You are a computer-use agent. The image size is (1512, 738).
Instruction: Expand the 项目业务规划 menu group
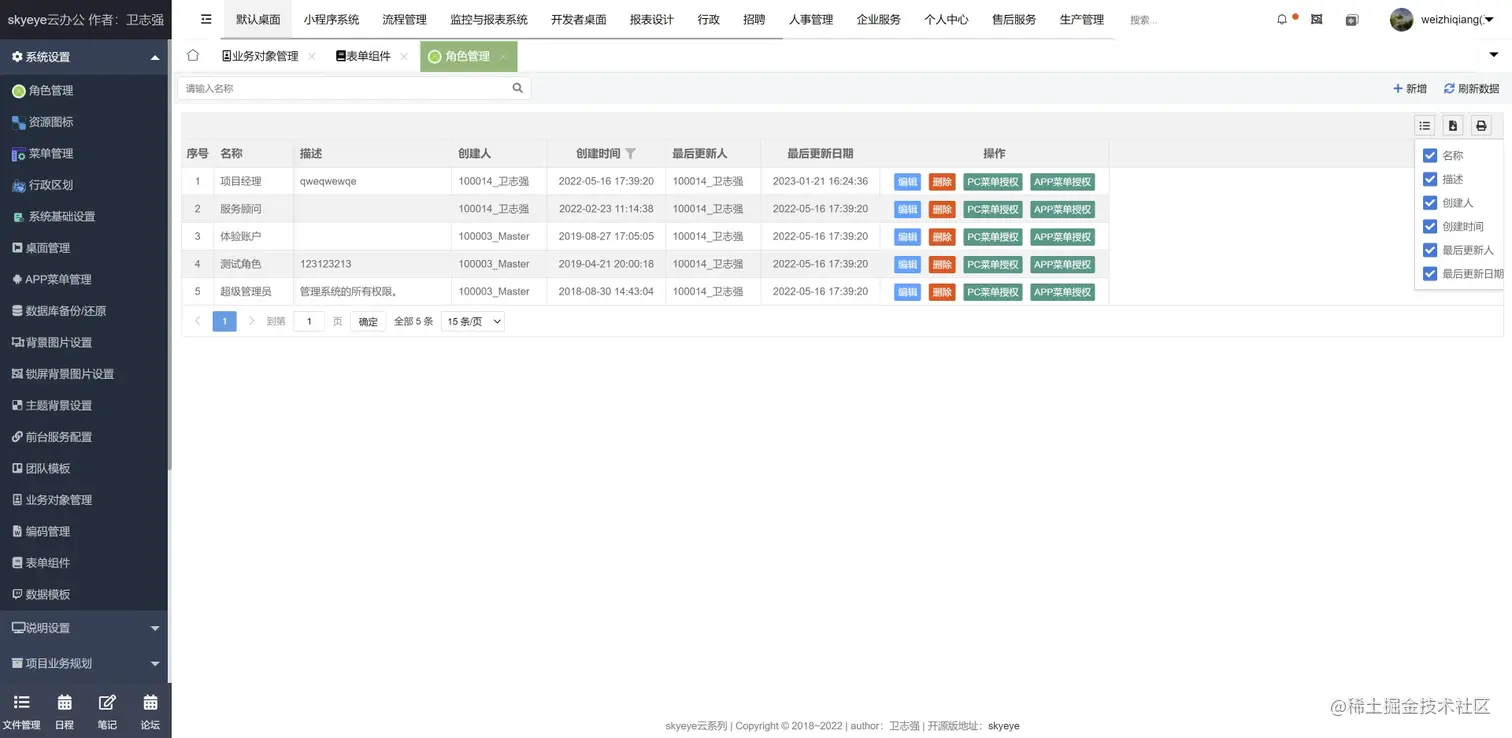(x=85, y=663)
